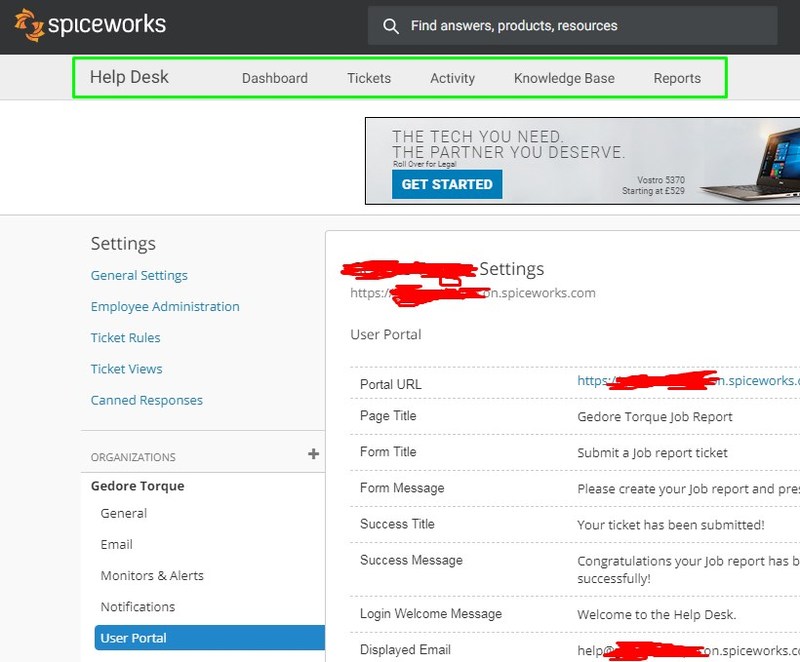The height and width of the screenshot is (662, 800).
Task: Open Canned Responses
Action: click(x=146, y=400)
